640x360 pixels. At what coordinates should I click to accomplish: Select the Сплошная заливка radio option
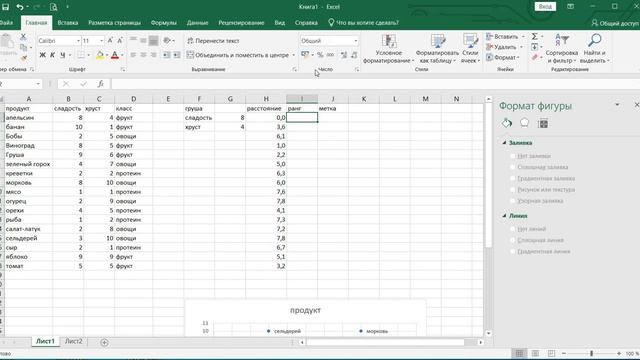tap(513, 167)
